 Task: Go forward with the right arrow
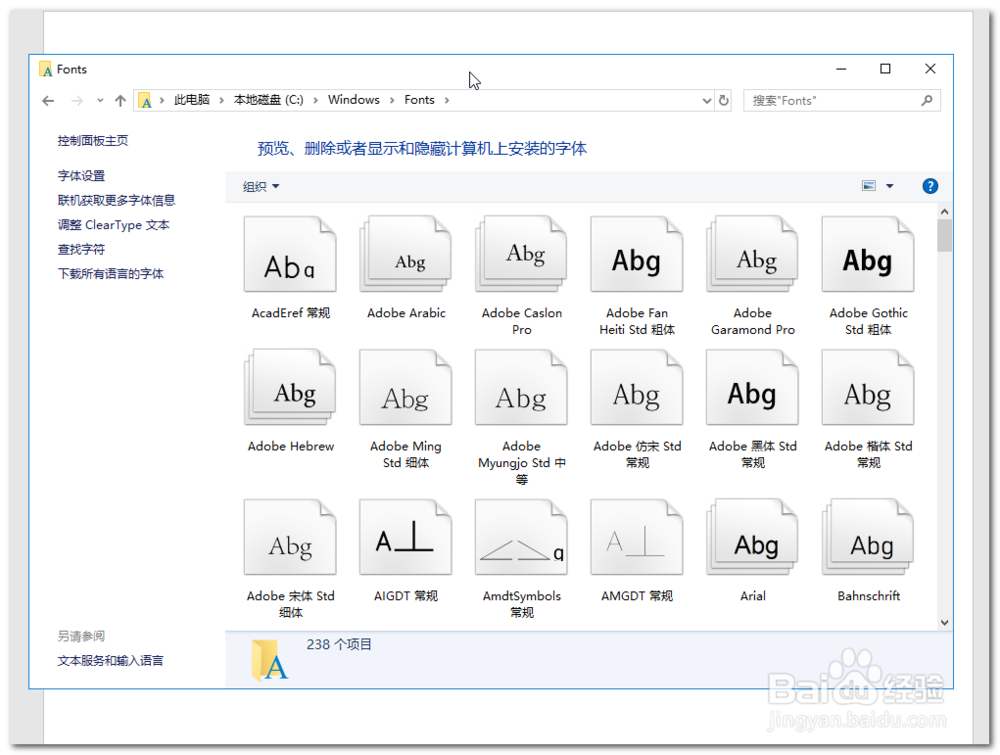click(x=77, y=101)
